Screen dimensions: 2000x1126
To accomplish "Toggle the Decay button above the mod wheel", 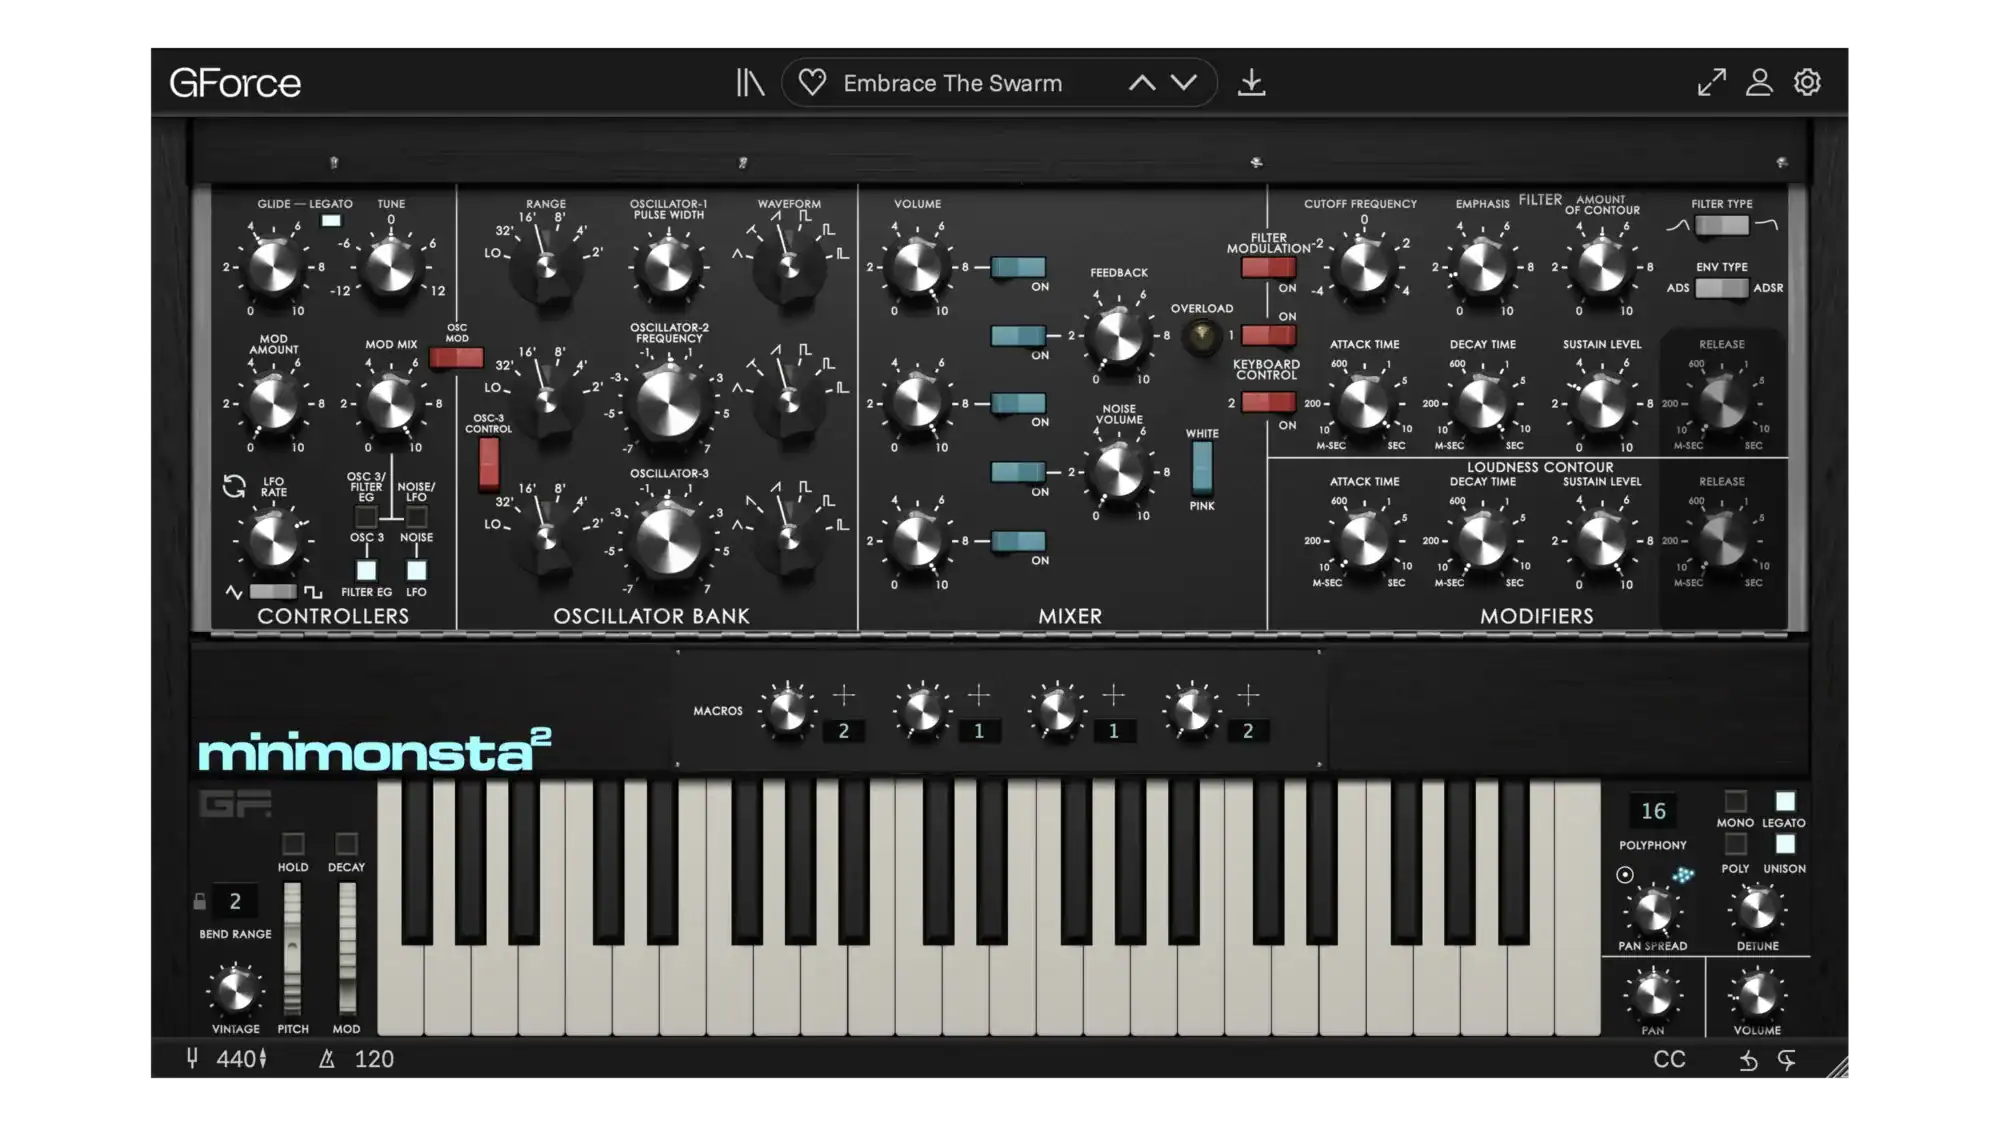I will (346, 843).
